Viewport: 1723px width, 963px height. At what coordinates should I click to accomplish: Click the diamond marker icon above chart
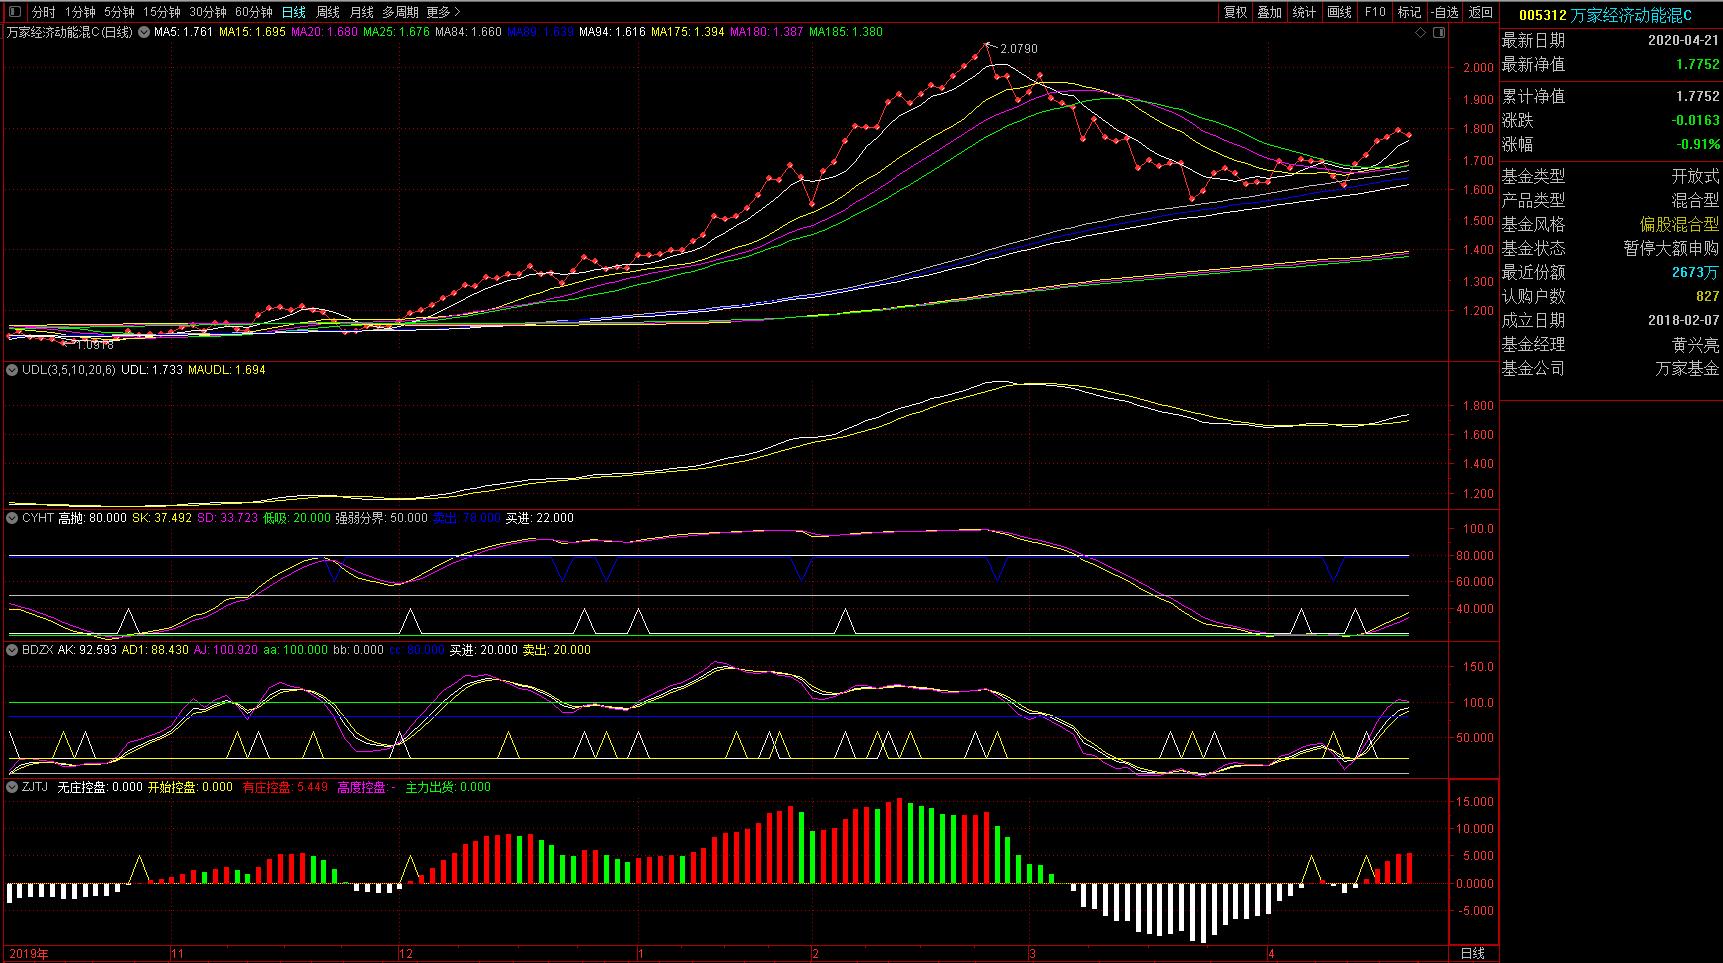tap(1420, 33)
